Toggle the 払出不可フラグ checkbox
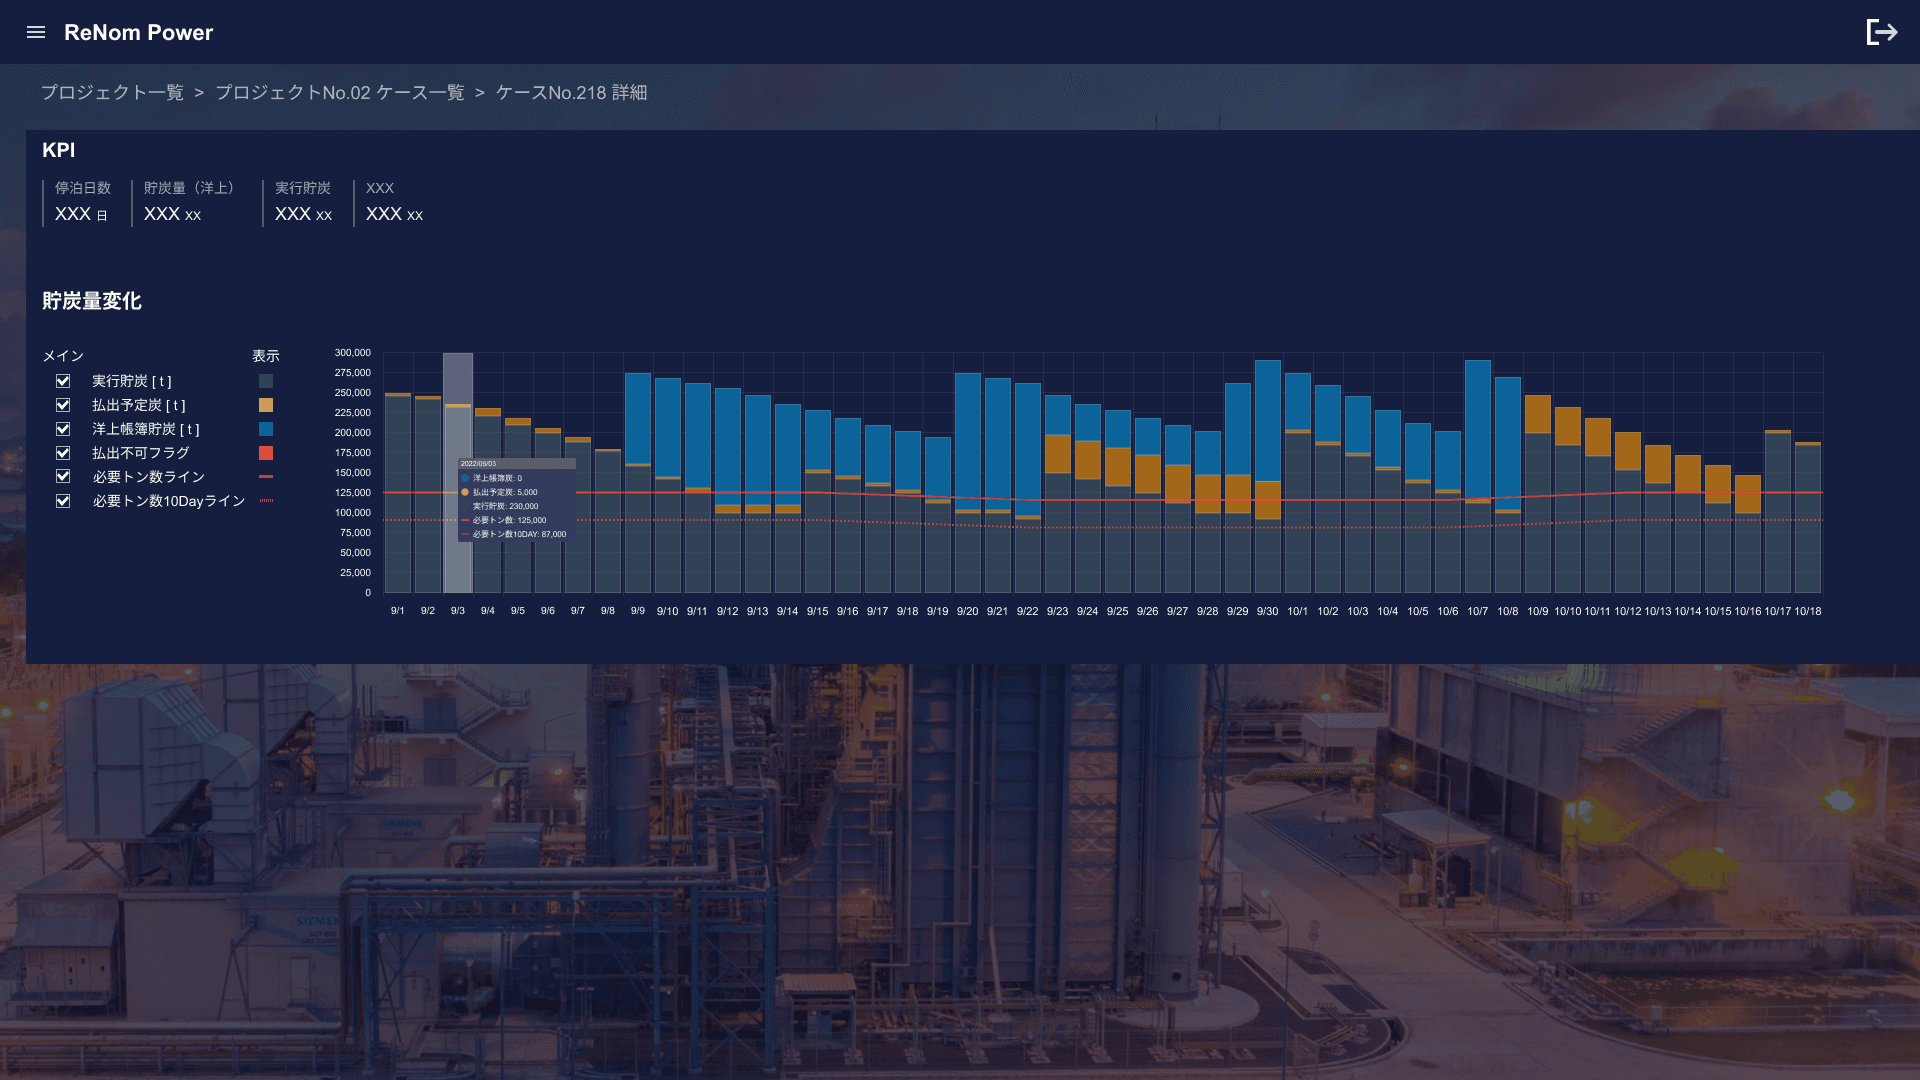The image size is (1920, 1080). point(63,453)
